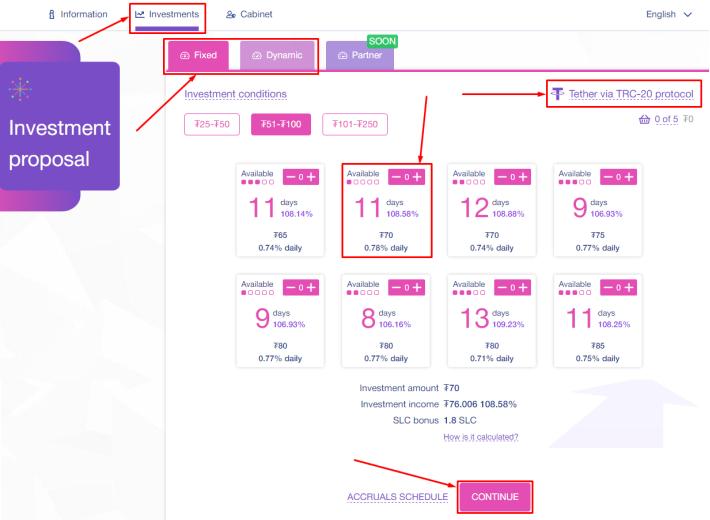Screen dimensions: 710x520
Task: Select the ₮25-₮50 amount range
Action: [x=212, y=124]
